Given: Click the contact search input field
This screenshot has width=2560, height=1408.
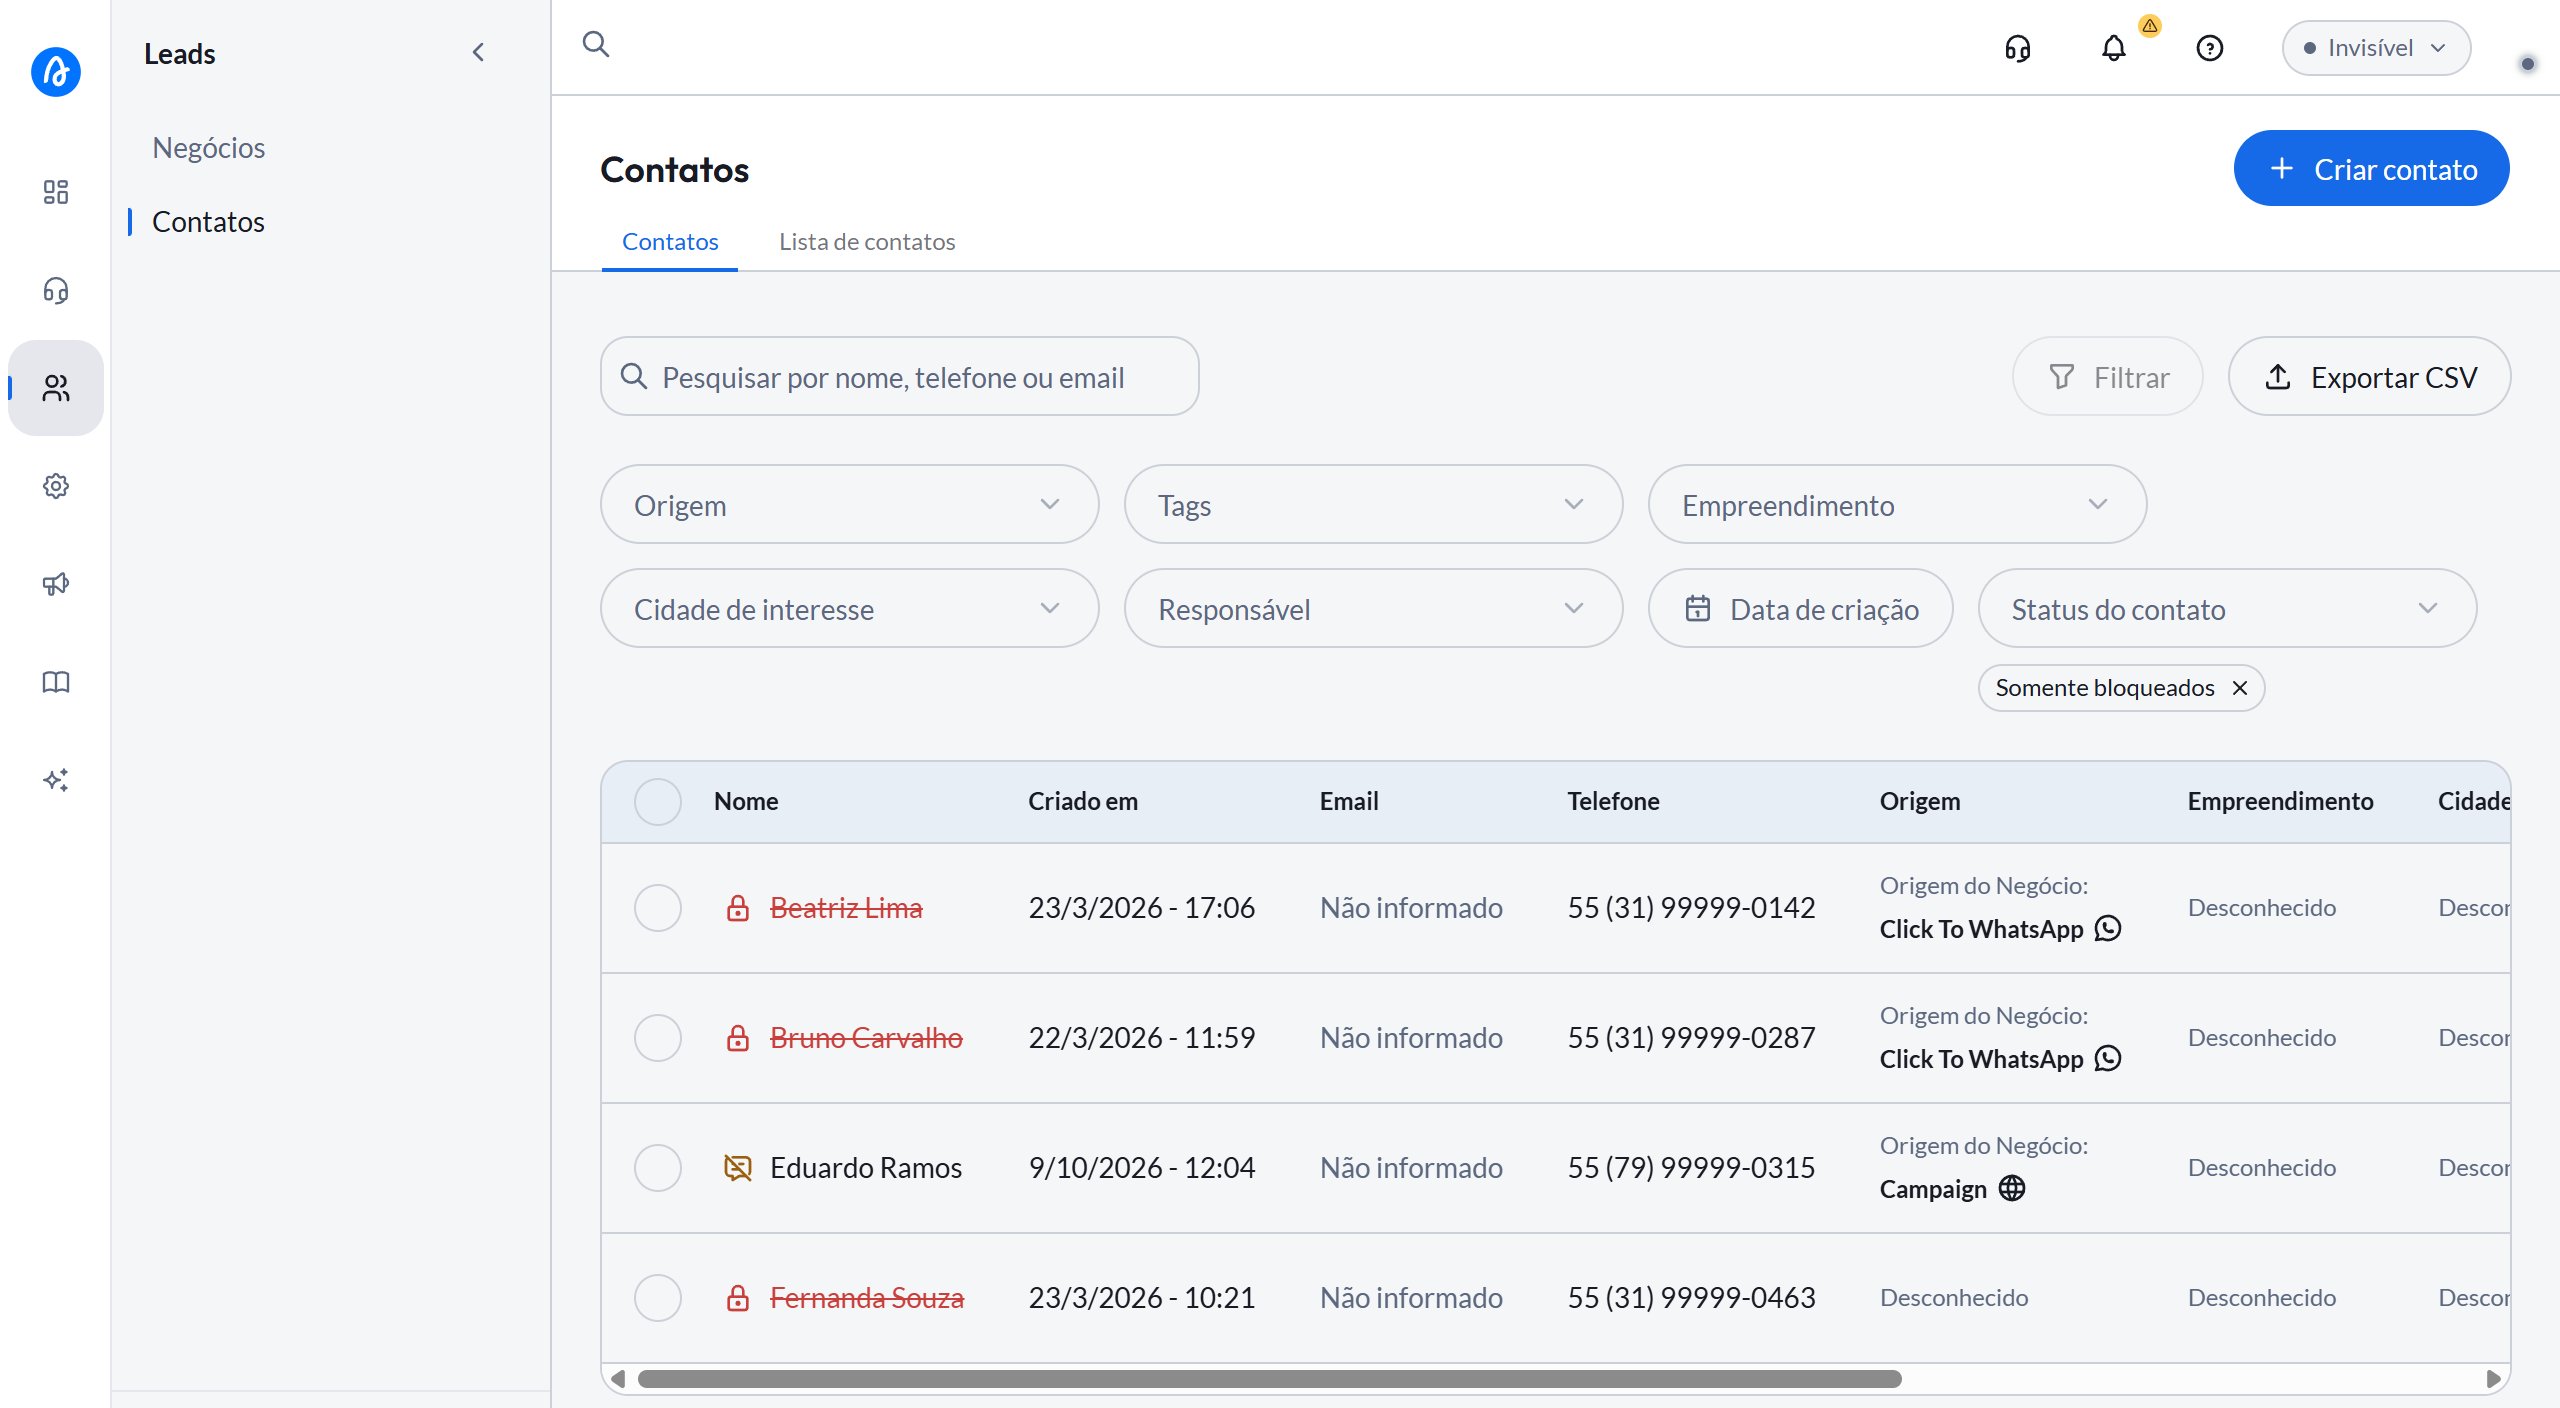Looking at the screenshot, I should click(x=900, y=376).
